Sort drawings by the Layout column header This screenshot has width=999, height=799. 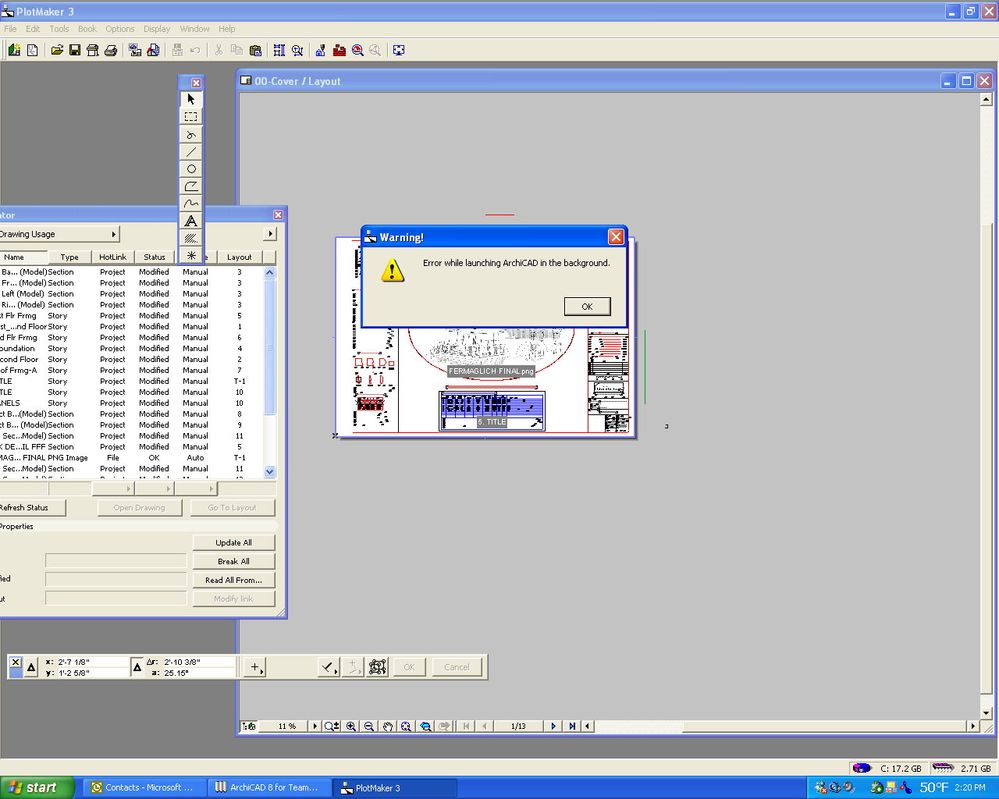239,257
